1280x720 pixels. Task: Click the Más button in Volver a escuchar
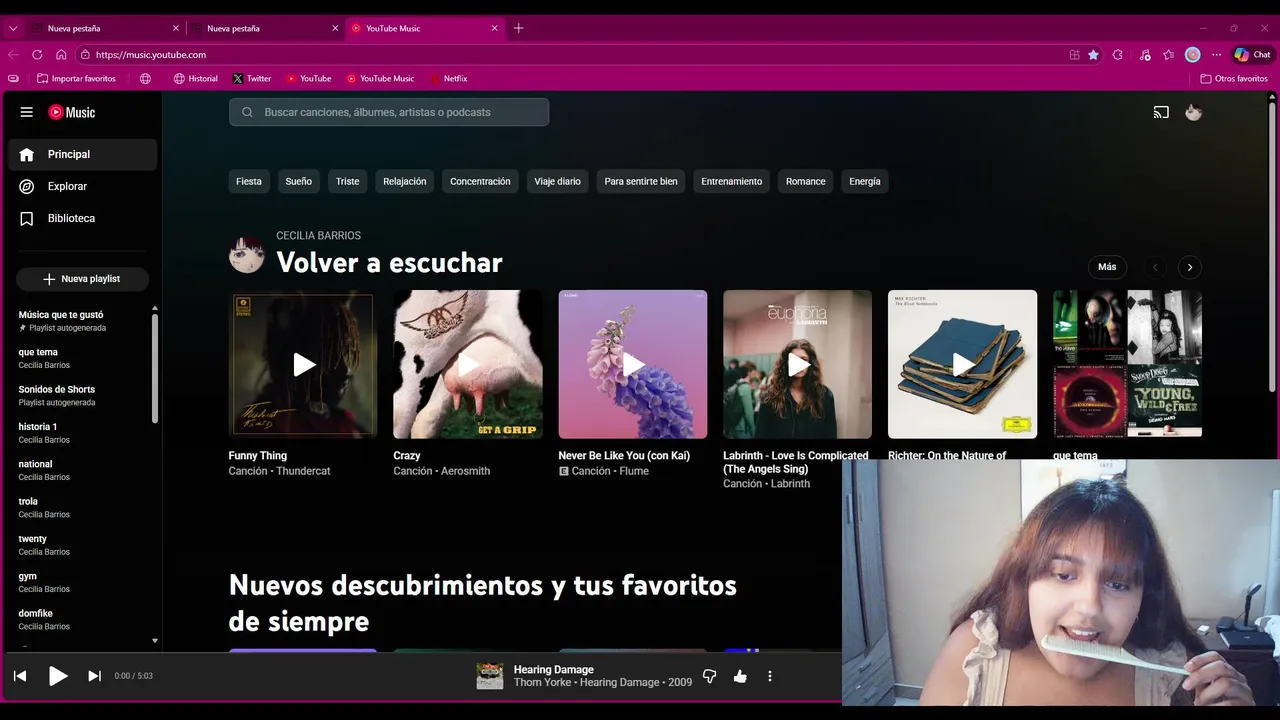tap(1107, 267)
